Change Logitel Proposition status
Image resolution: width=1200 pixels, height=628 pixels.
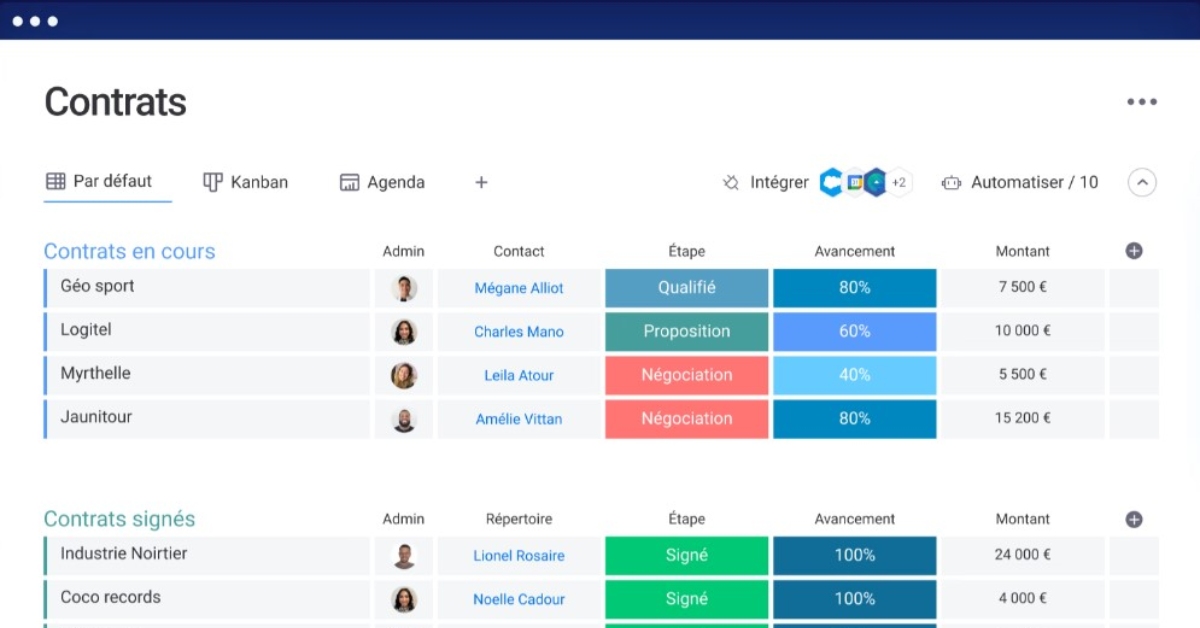(687, 332)
